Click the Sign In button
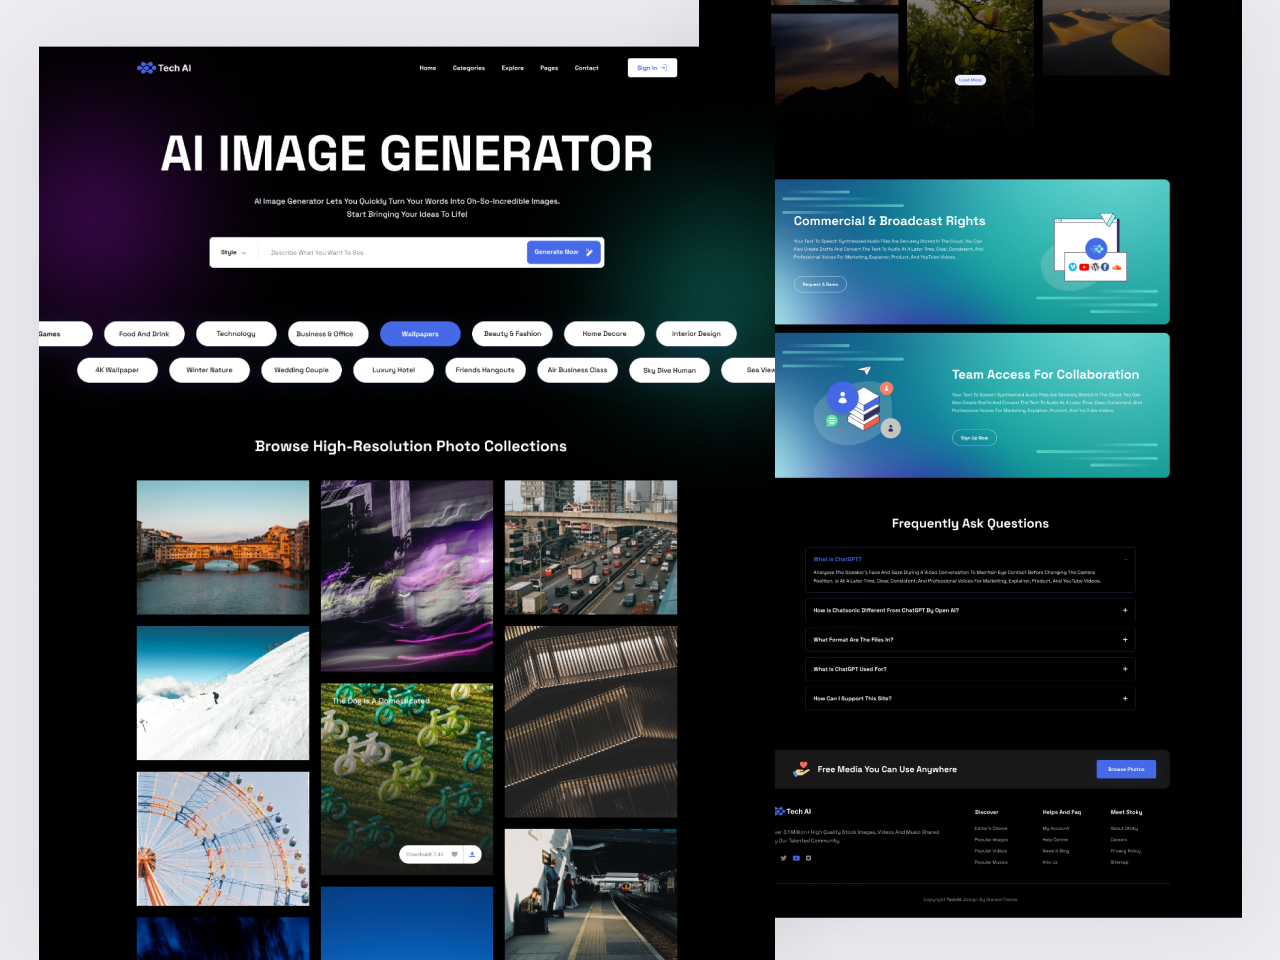Image resolution: width=1280 pixels, height=960 pixels. pyautogui.click(x=653, y=68)
